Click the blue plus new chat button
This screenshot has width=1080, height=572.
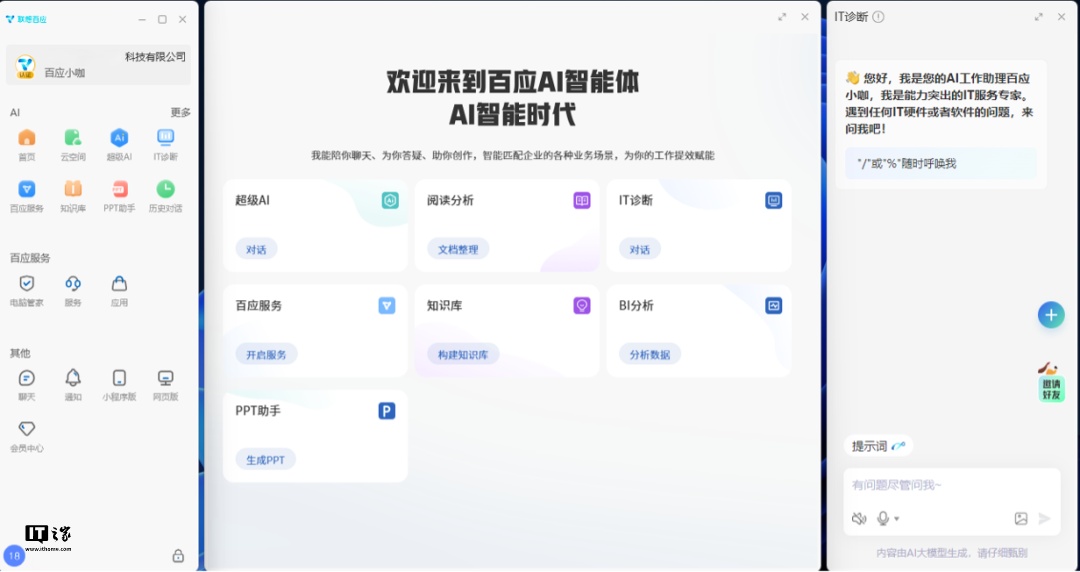tap(1051, 315)
